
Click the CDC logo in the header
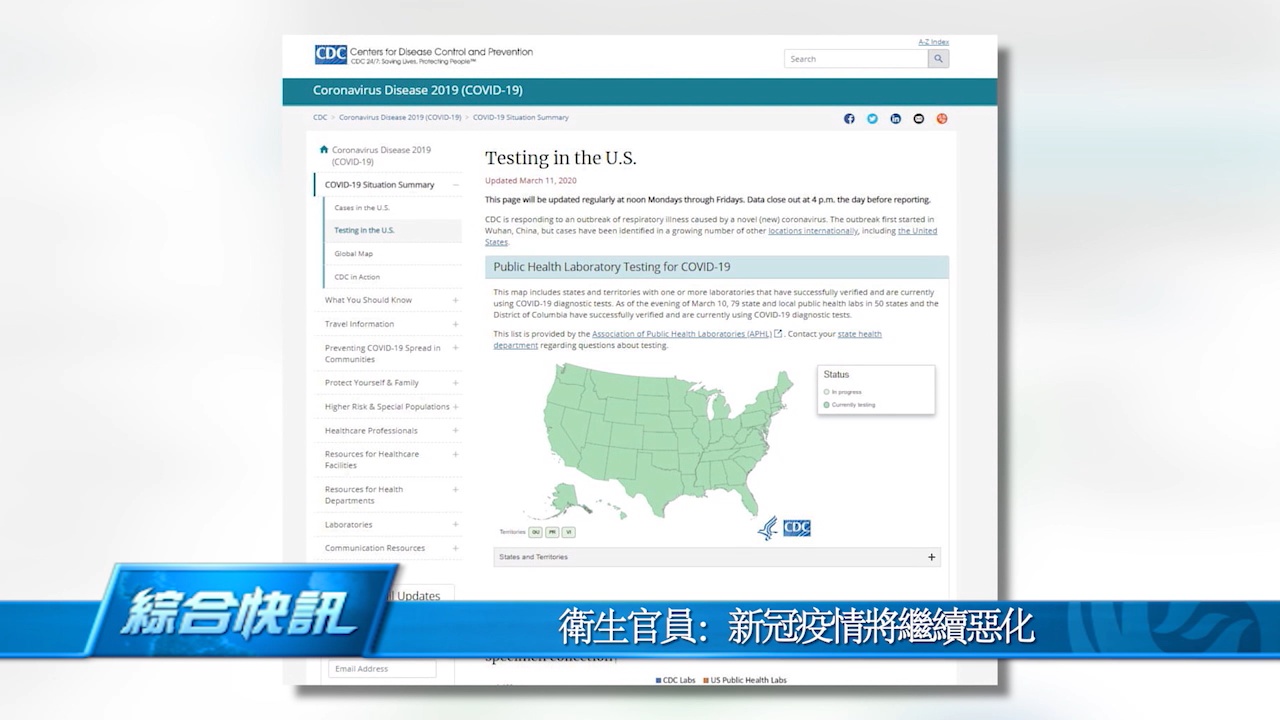click(331, 54)
